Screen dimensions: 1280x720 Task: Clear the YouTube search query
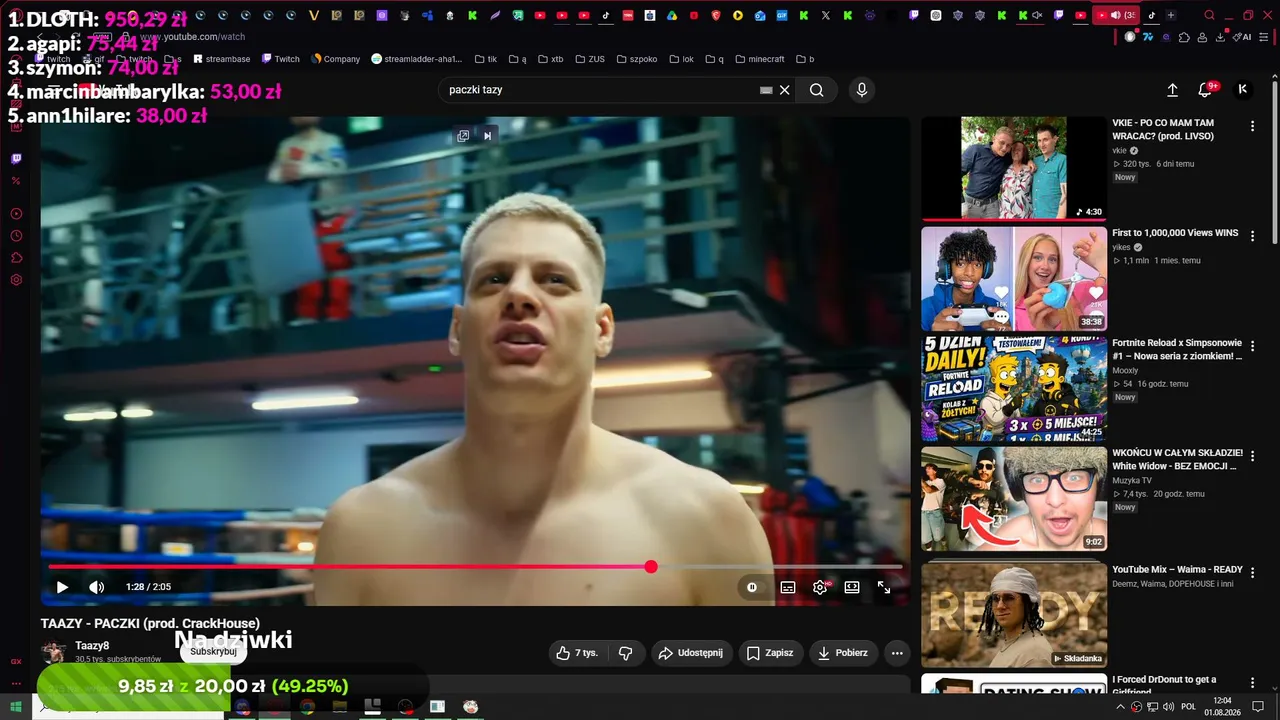pyautogui.click(x=785, y=90)
